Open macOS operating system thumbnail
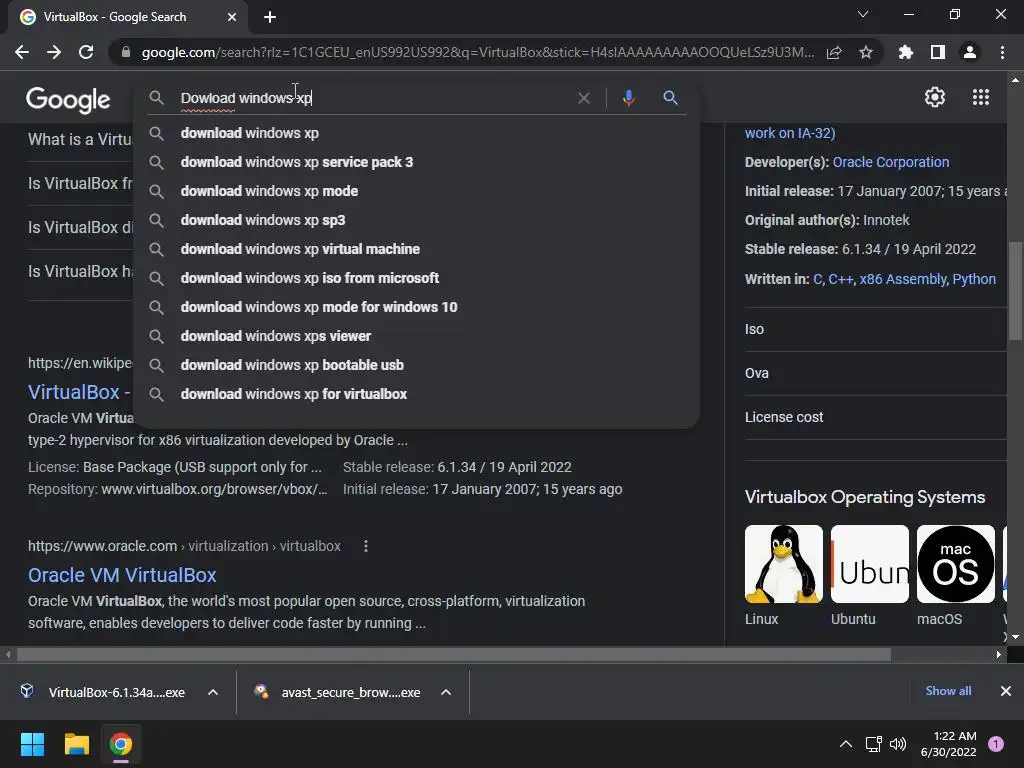This screenshot has width=1024, height=768. coord(955,564)
